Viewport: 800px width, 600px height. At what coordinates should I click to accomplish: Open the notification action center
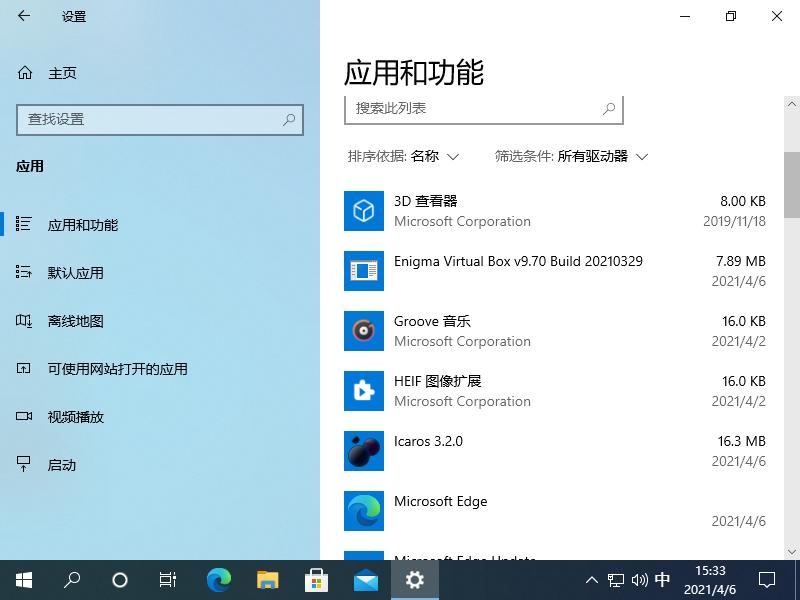766,580
